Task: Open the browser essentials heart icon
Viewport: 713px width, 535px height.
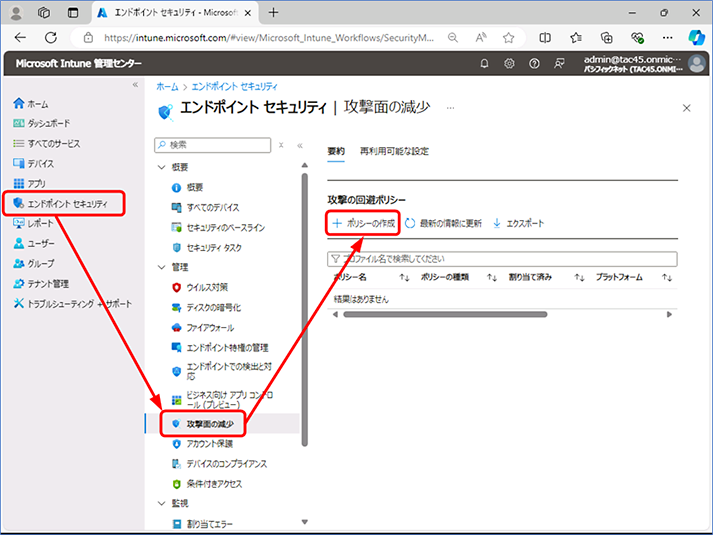Action: point(638,38)
